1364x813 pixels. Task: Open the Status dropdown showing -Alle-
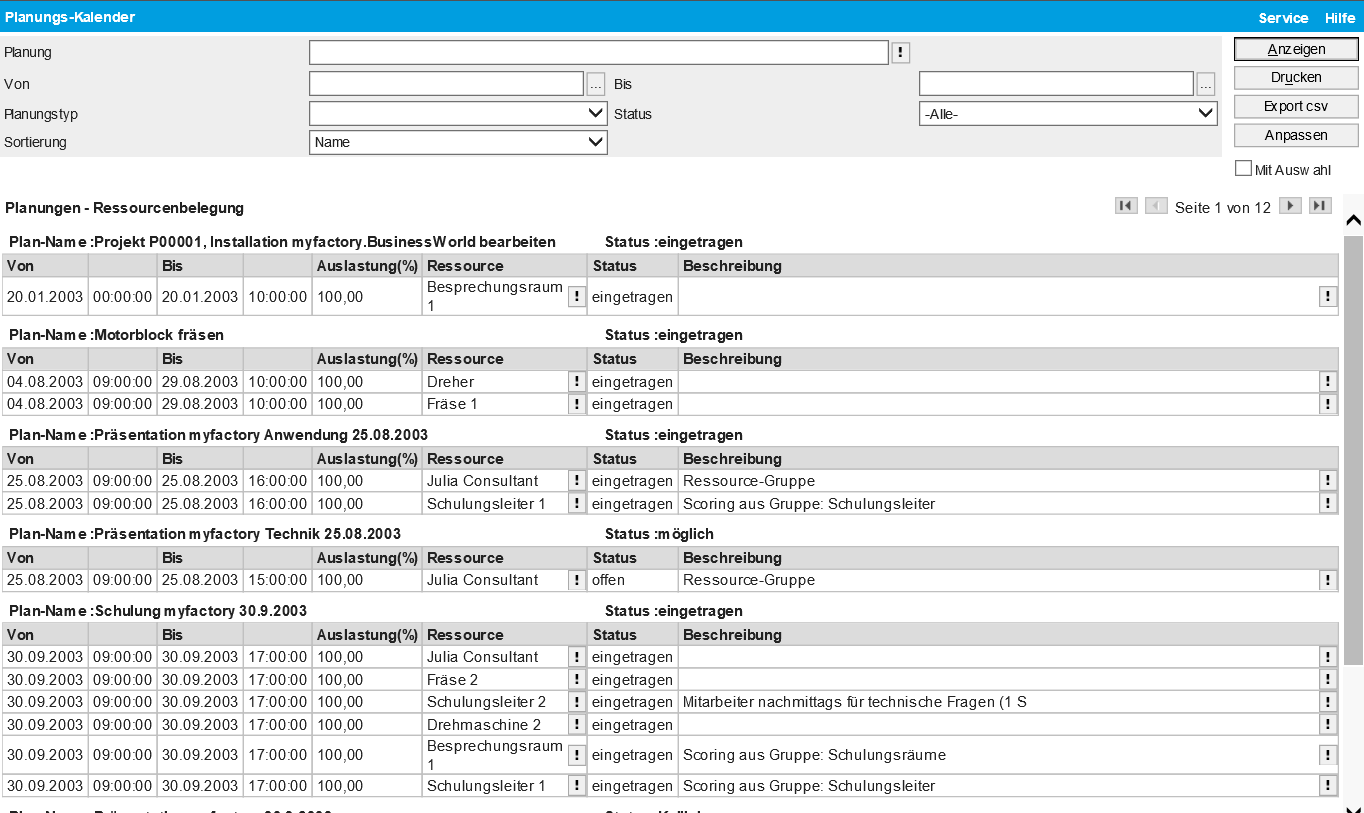point(1067,114)
